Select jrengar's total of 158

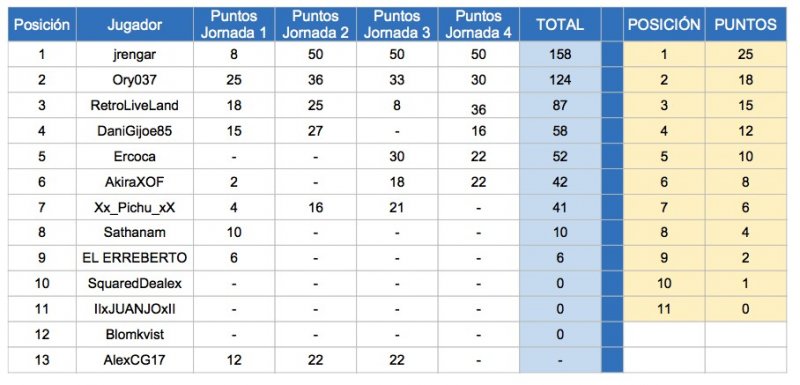560,55
